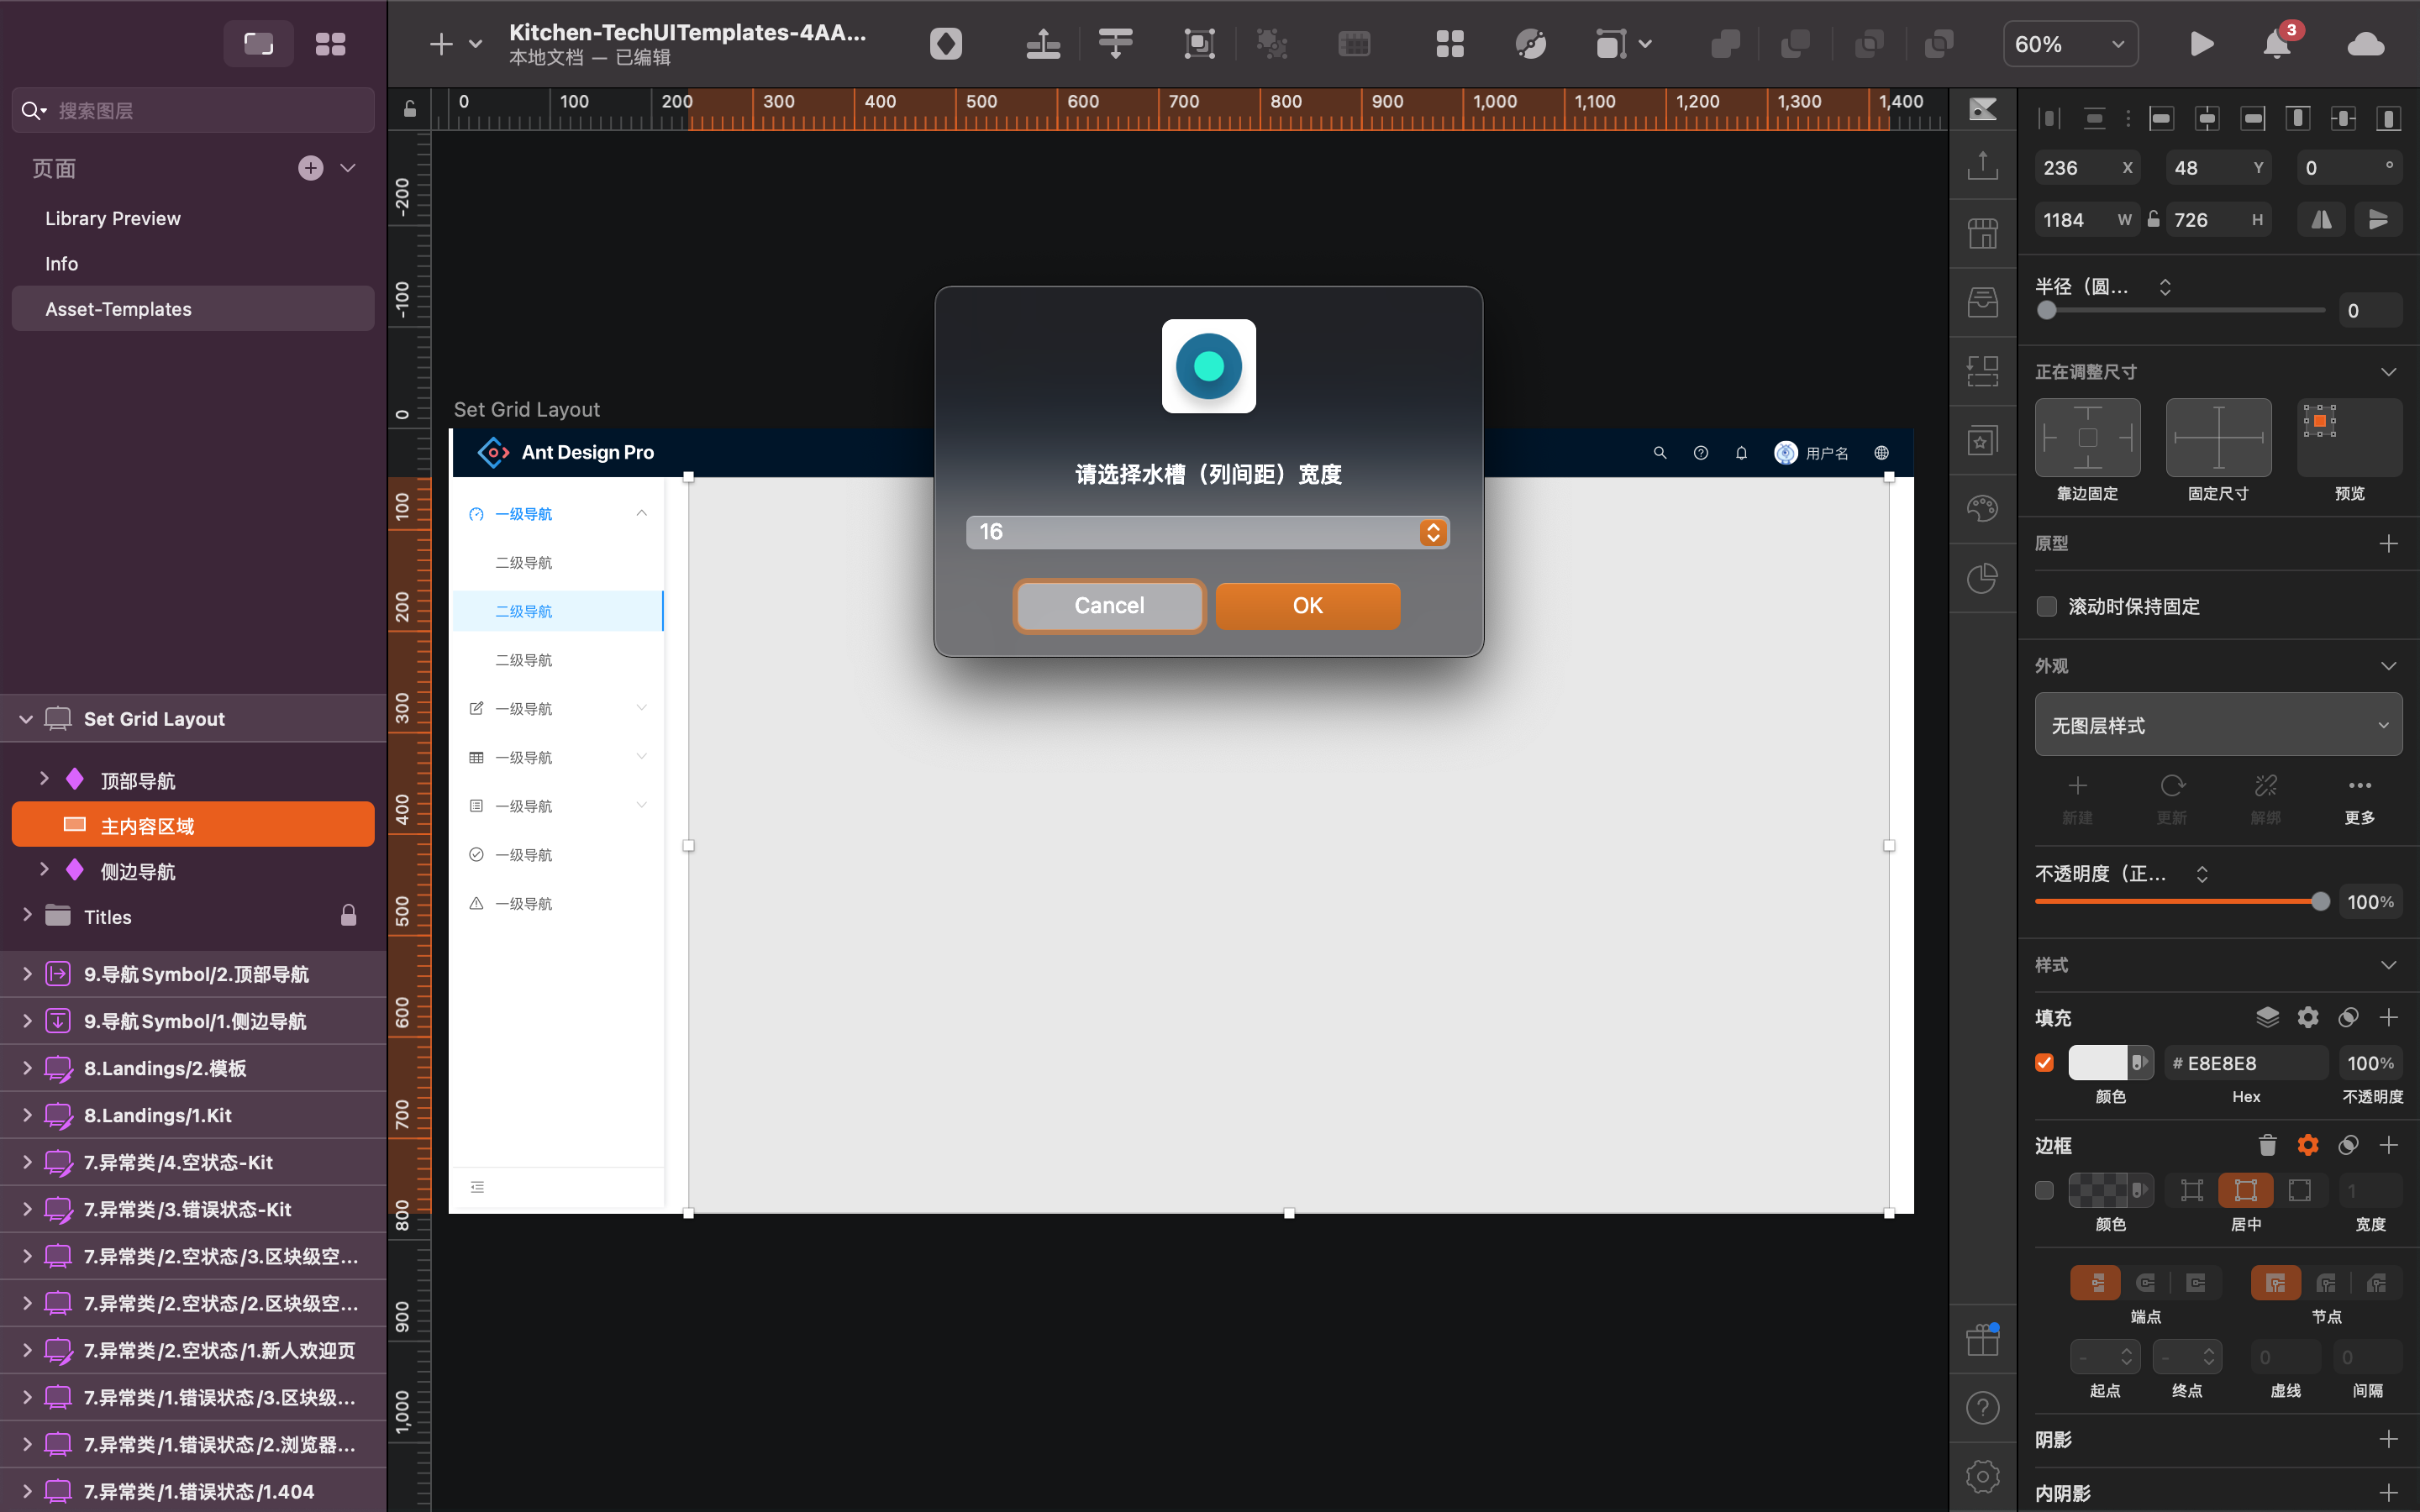Click the notifications bell icon
This screenshot has height=1512, width=2420.
coord(2276,44)
